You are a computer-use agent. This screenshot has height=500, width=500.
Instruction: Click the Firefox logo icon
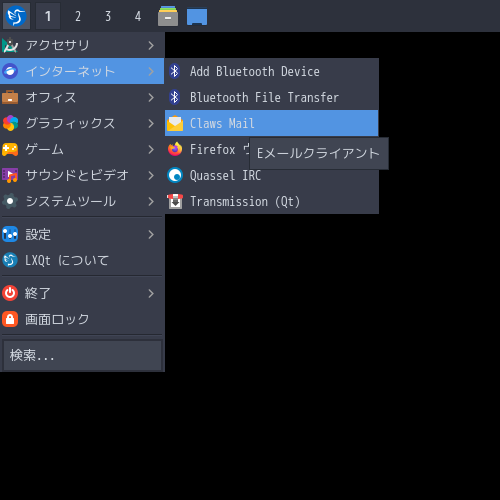pyautogui.click(x=175, y=149)
